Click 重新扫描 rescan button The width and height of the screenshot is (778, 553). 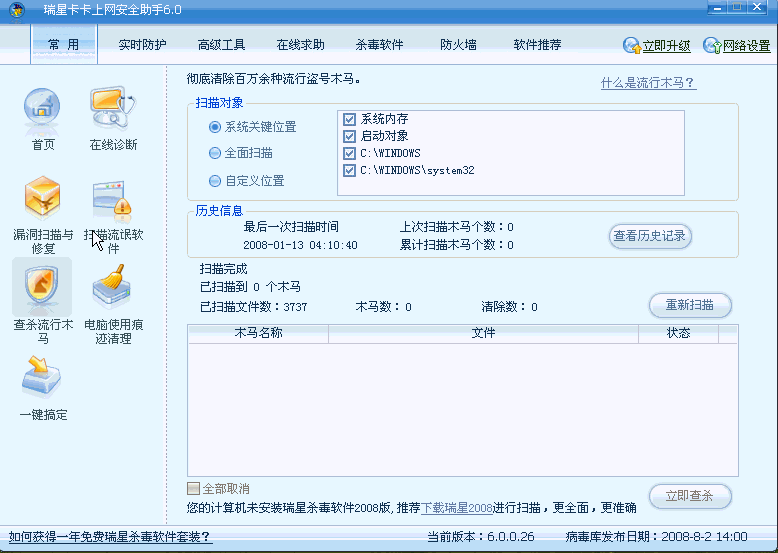click(x=690, y=305)
